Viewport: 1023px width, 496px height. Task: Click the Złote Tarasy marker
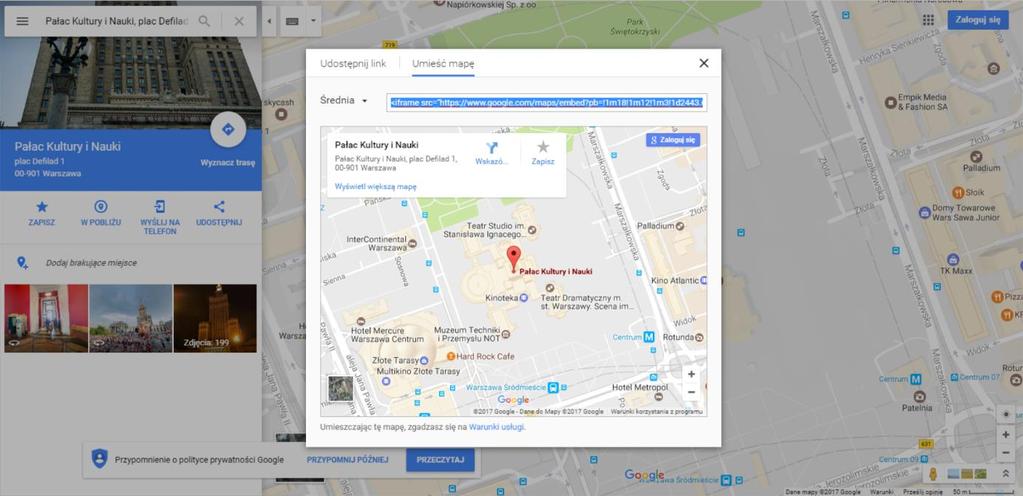(x=424, y=360)
